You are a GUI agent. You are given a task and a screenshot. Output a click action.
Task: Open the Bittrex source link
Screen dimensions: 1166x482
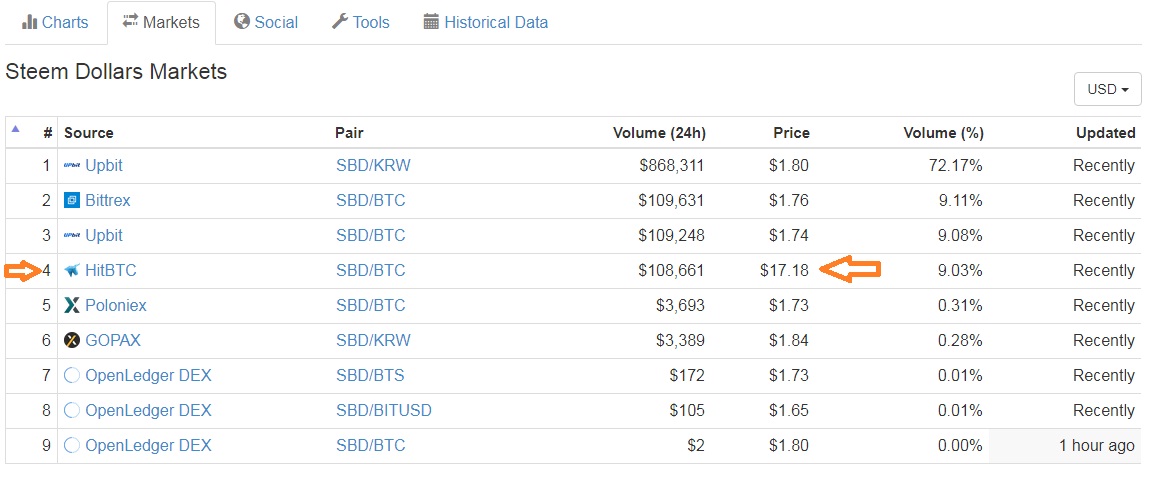click(108, 200)
